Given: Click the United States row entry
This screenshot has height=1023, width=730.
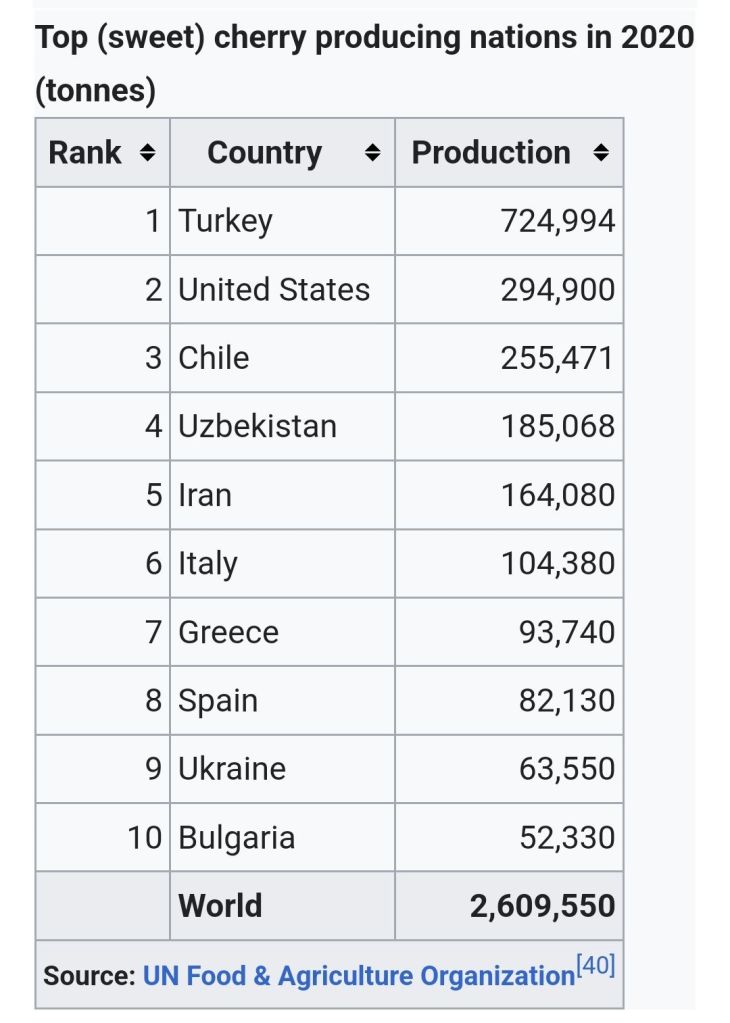Looking at the screenshot, I should pos(273,290).
